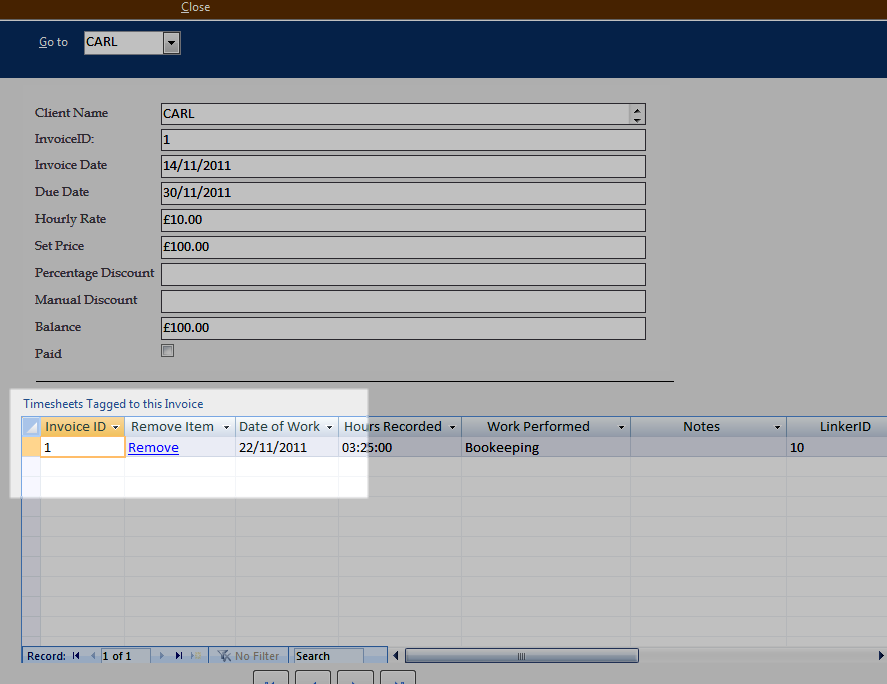887x684 pixels.
Task: Click the No Filter indicator
Action: coord(249,656)
